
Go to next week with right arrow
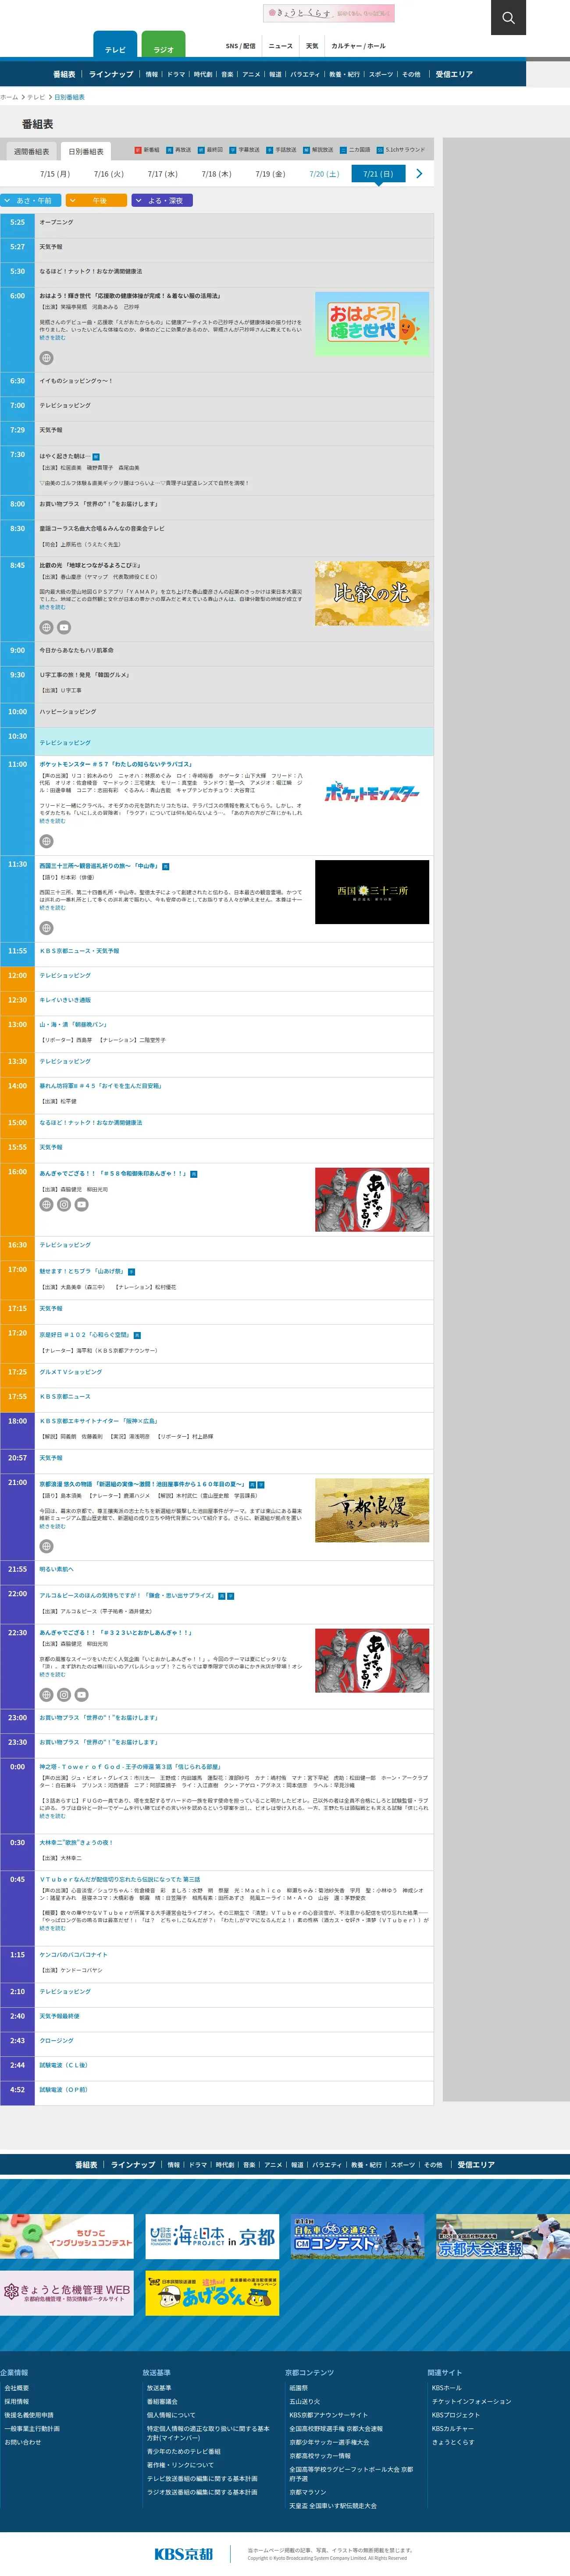point(419,174)
